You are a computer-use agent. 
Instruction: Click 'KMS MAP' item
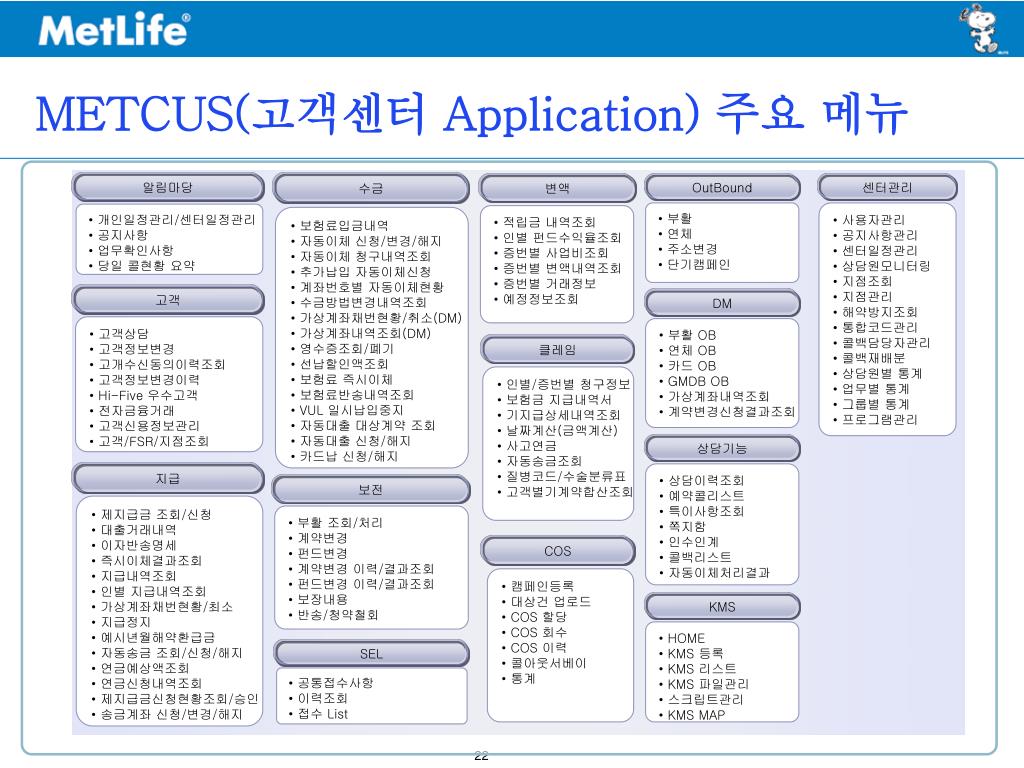click(696, 714)
